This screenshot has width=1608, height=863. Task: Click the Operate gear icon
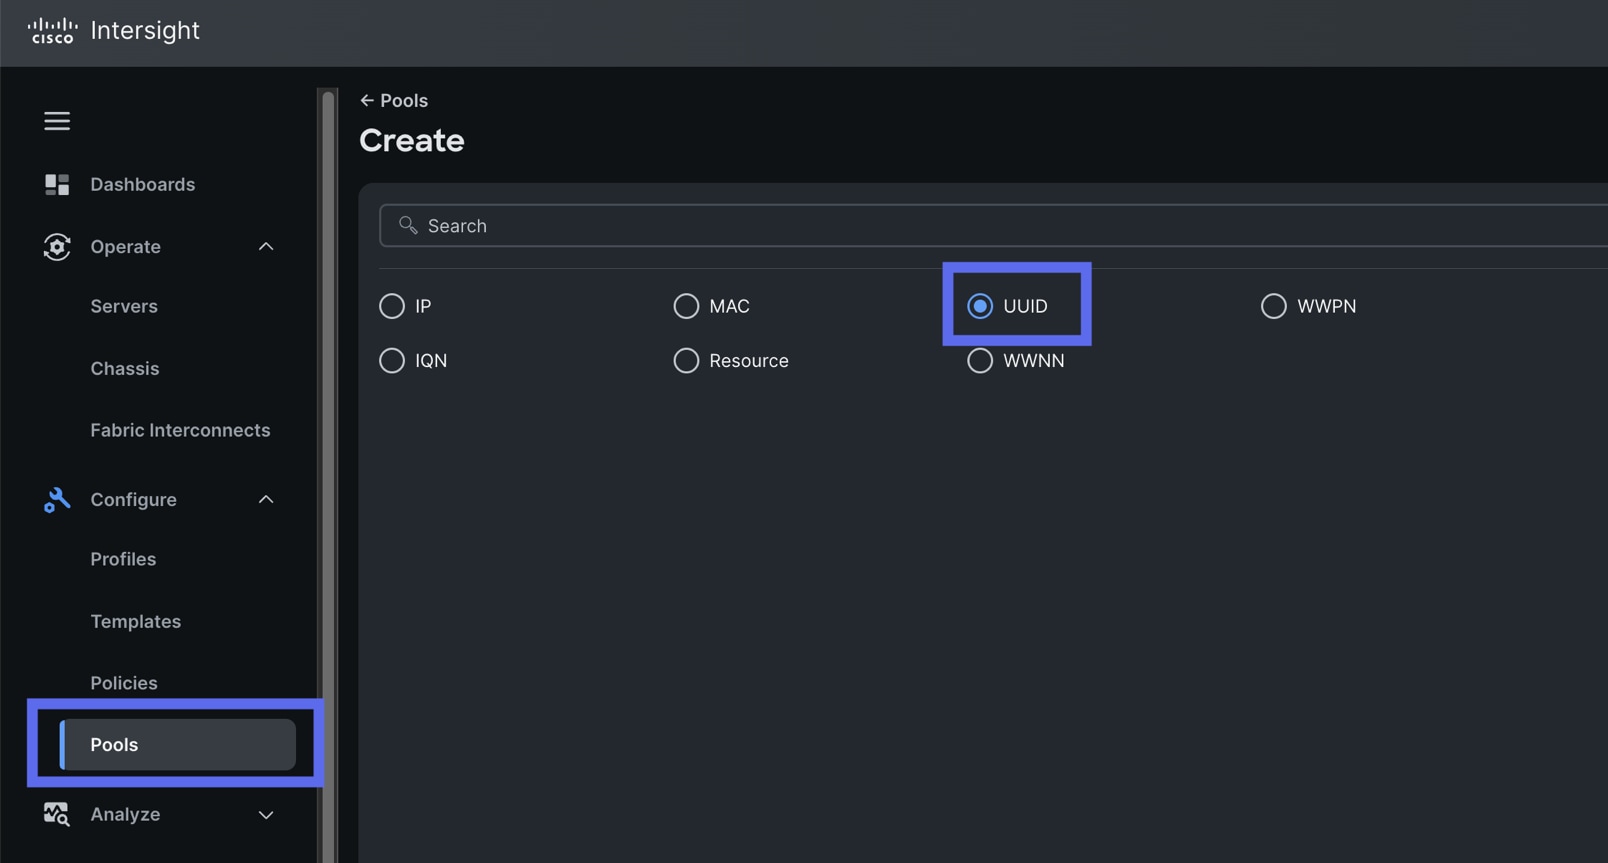[57, 246]
